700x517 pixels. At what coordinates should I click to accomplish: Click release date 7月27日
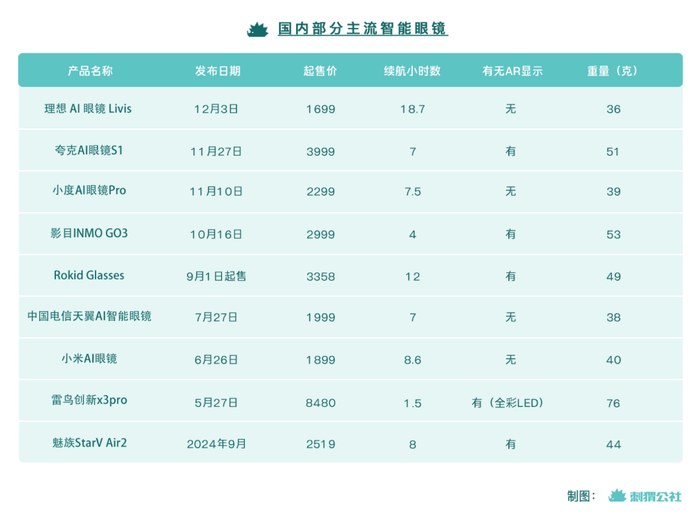216,317
